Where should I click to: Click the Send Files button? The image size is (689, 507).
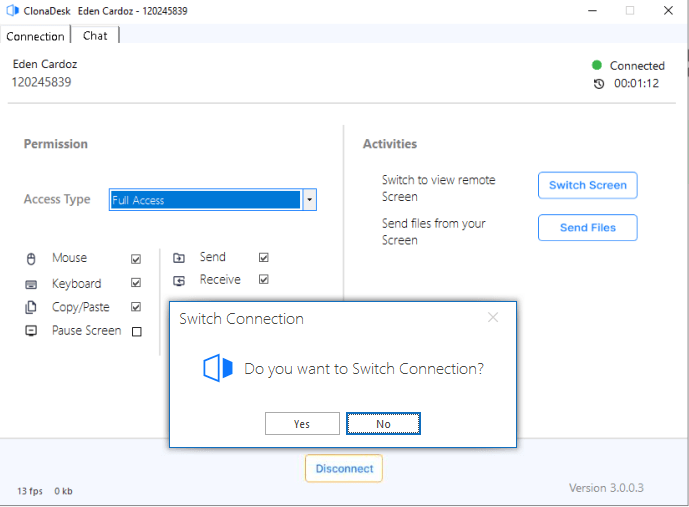point(587,228)
